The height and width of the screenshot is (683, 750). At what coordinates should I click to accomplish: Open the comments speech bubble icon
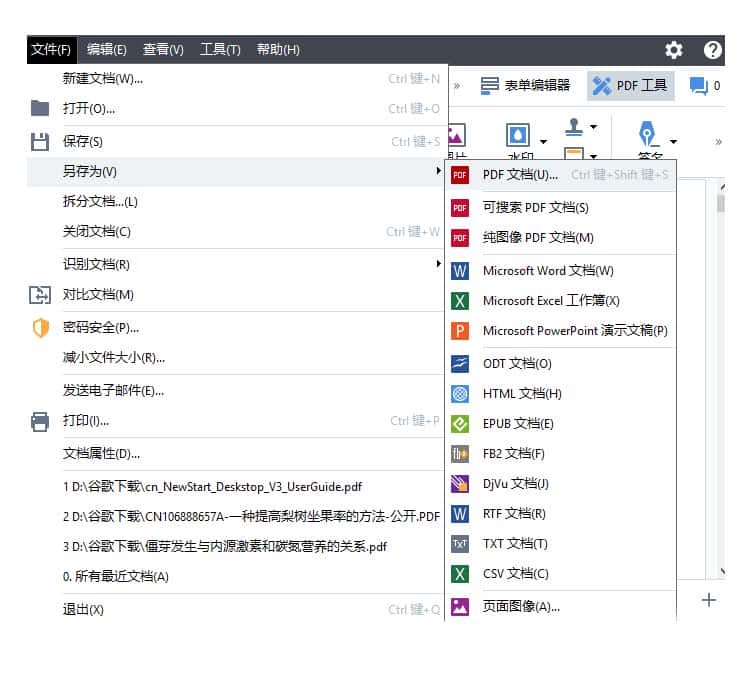click(x=699, y=86)
